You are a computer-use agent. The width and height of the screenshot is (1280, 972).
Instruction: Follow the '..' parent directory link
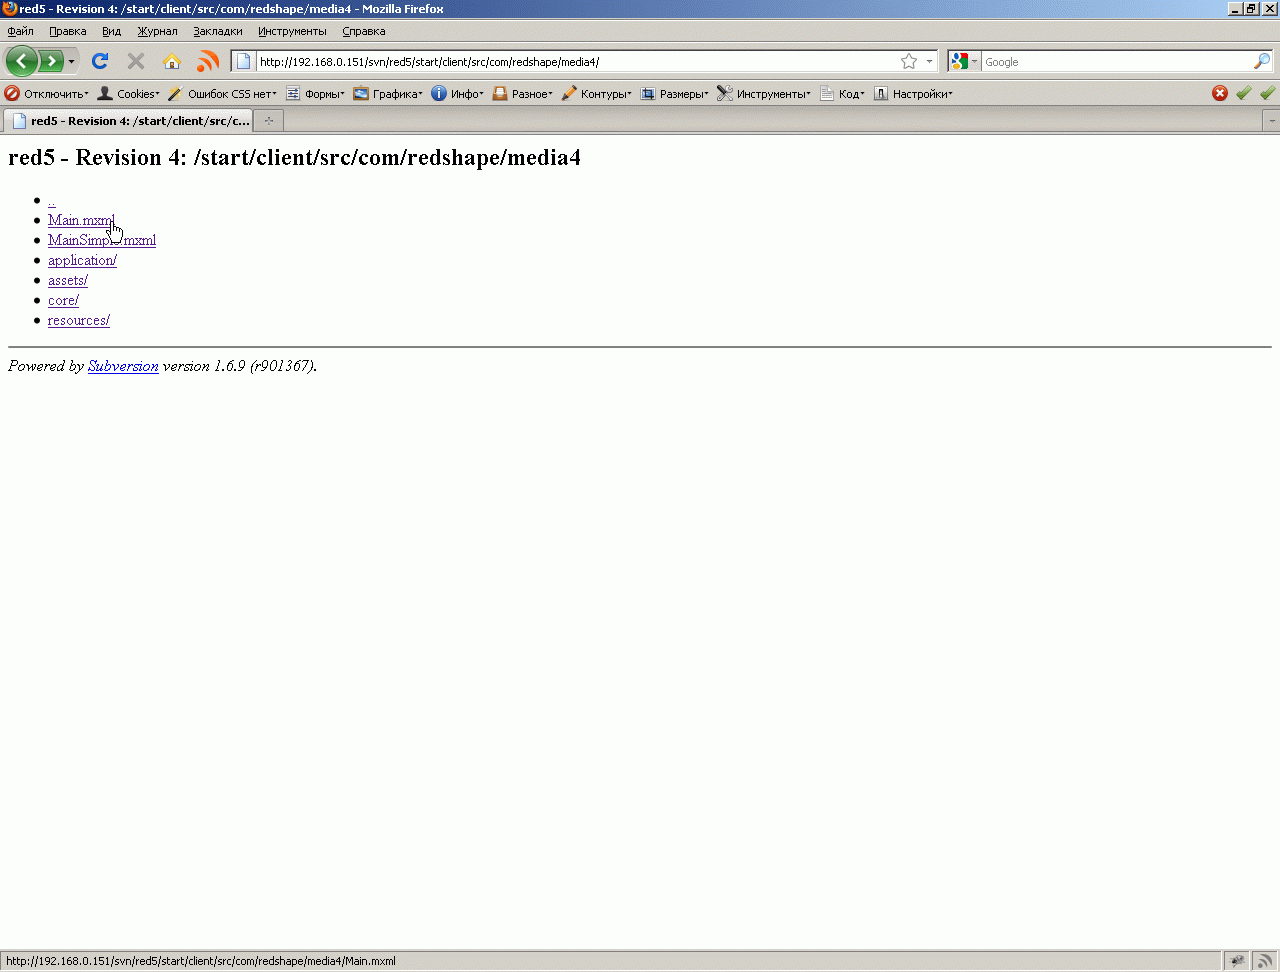52,201
